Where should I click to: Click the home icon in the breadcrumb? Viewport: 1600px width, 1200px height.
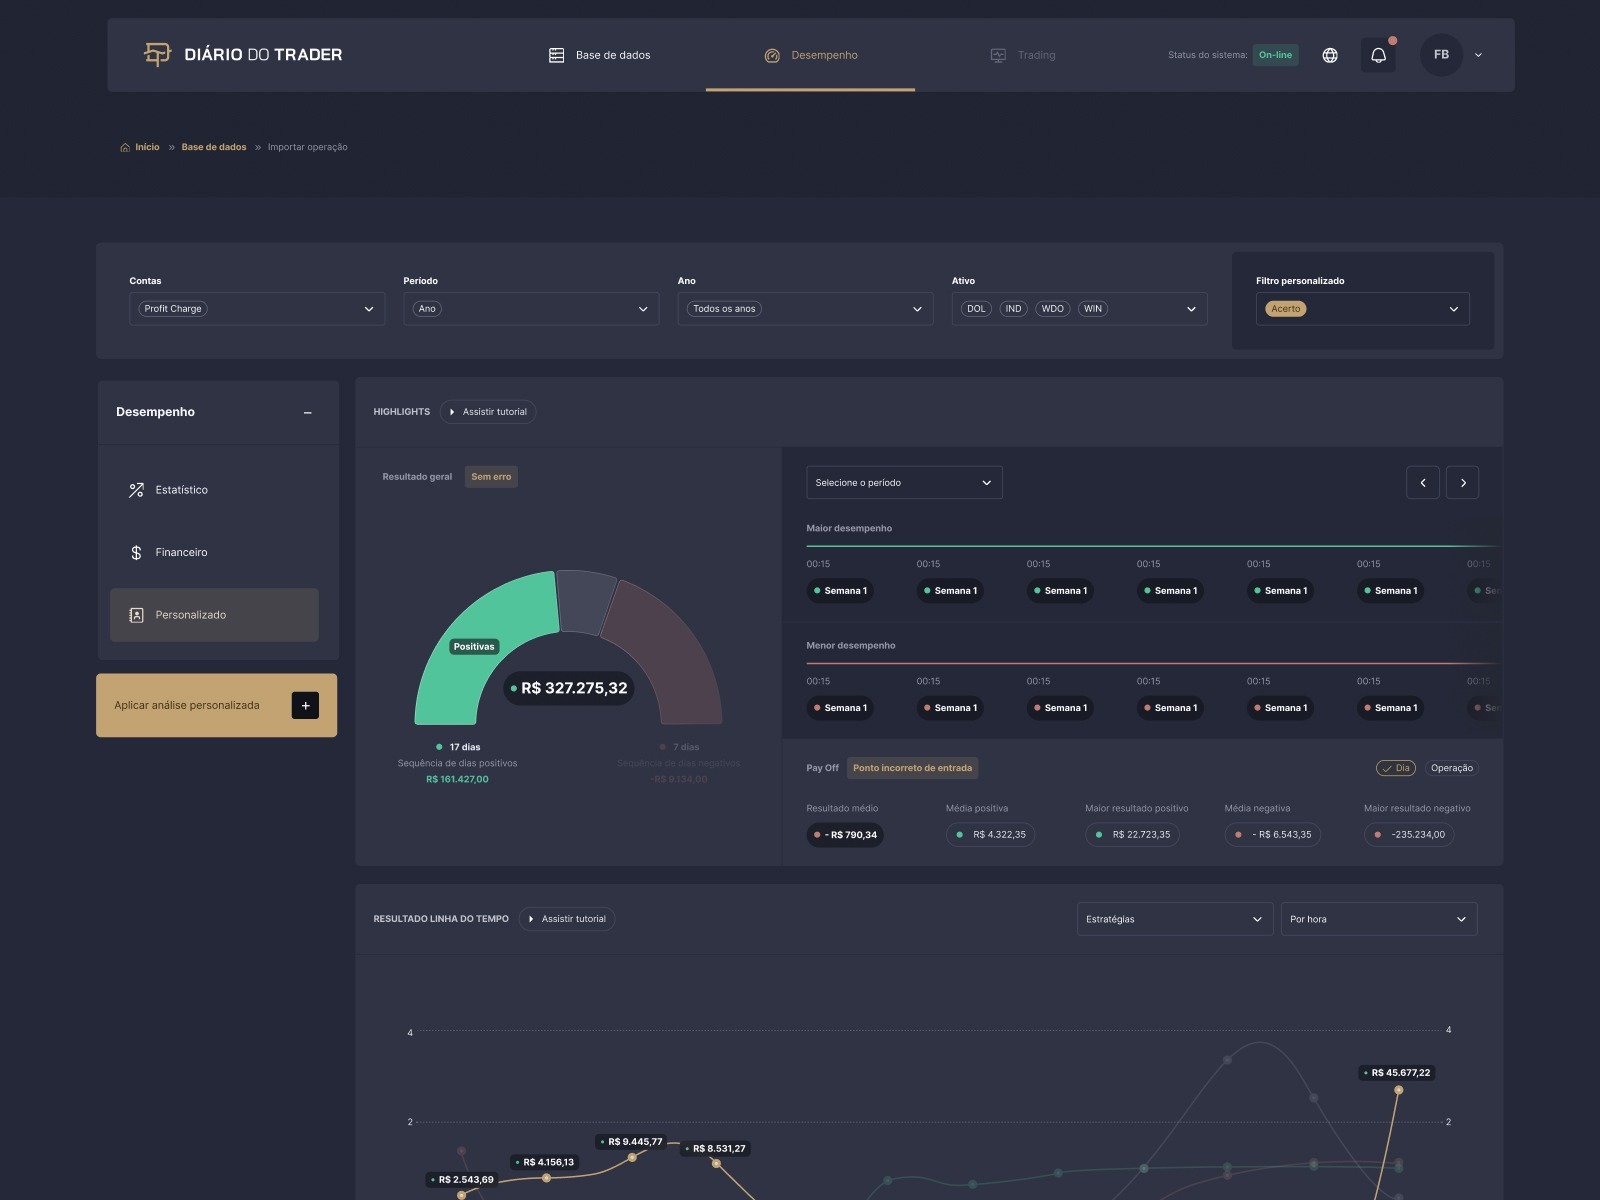tap(125, 147)
